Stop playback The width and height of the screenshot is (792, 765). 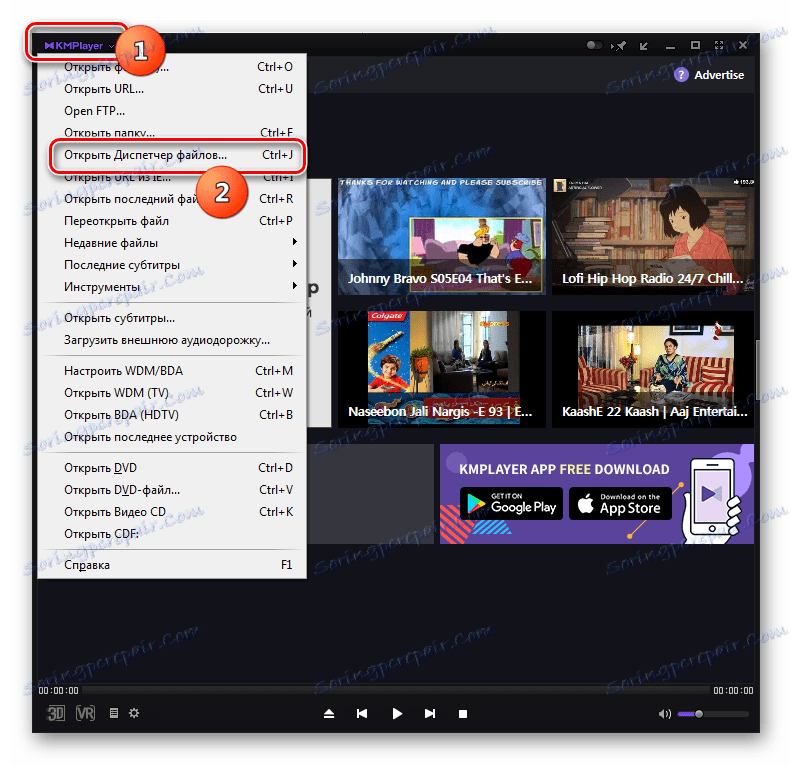pyautogui.click(x=463, y=713)
